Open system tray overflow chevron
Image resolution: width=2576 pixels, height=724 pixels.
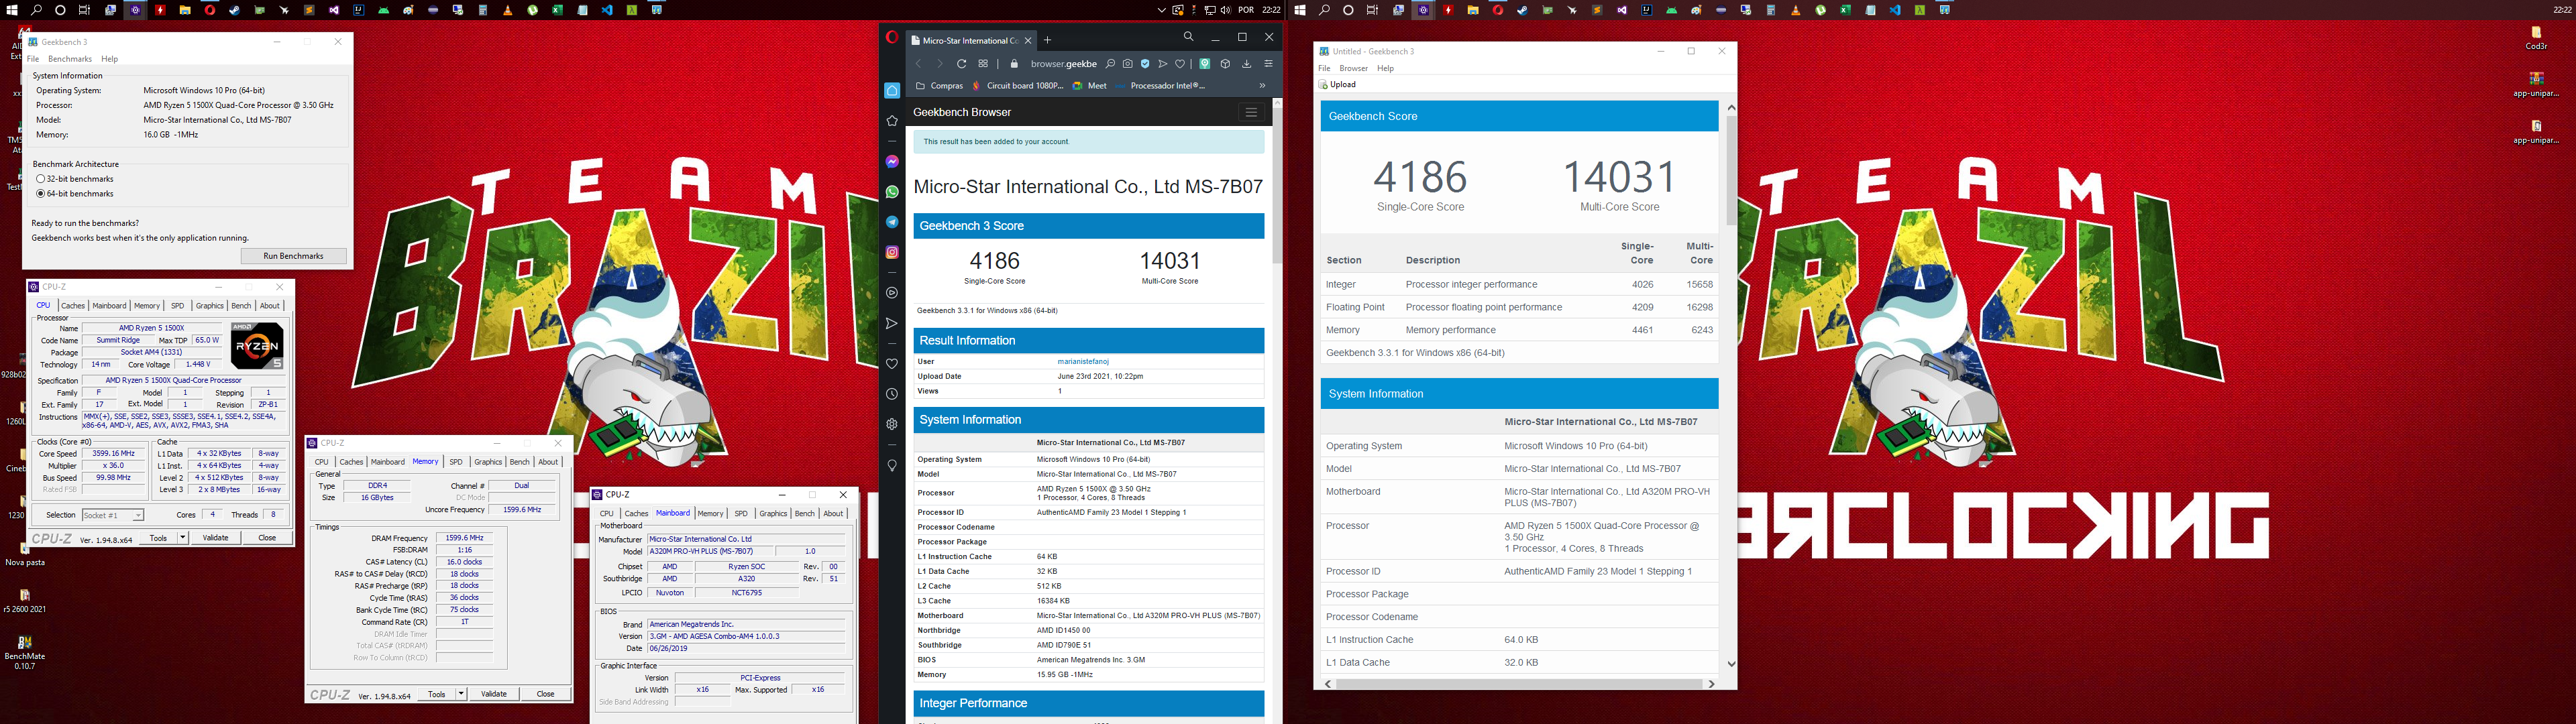click(1161, 10)
